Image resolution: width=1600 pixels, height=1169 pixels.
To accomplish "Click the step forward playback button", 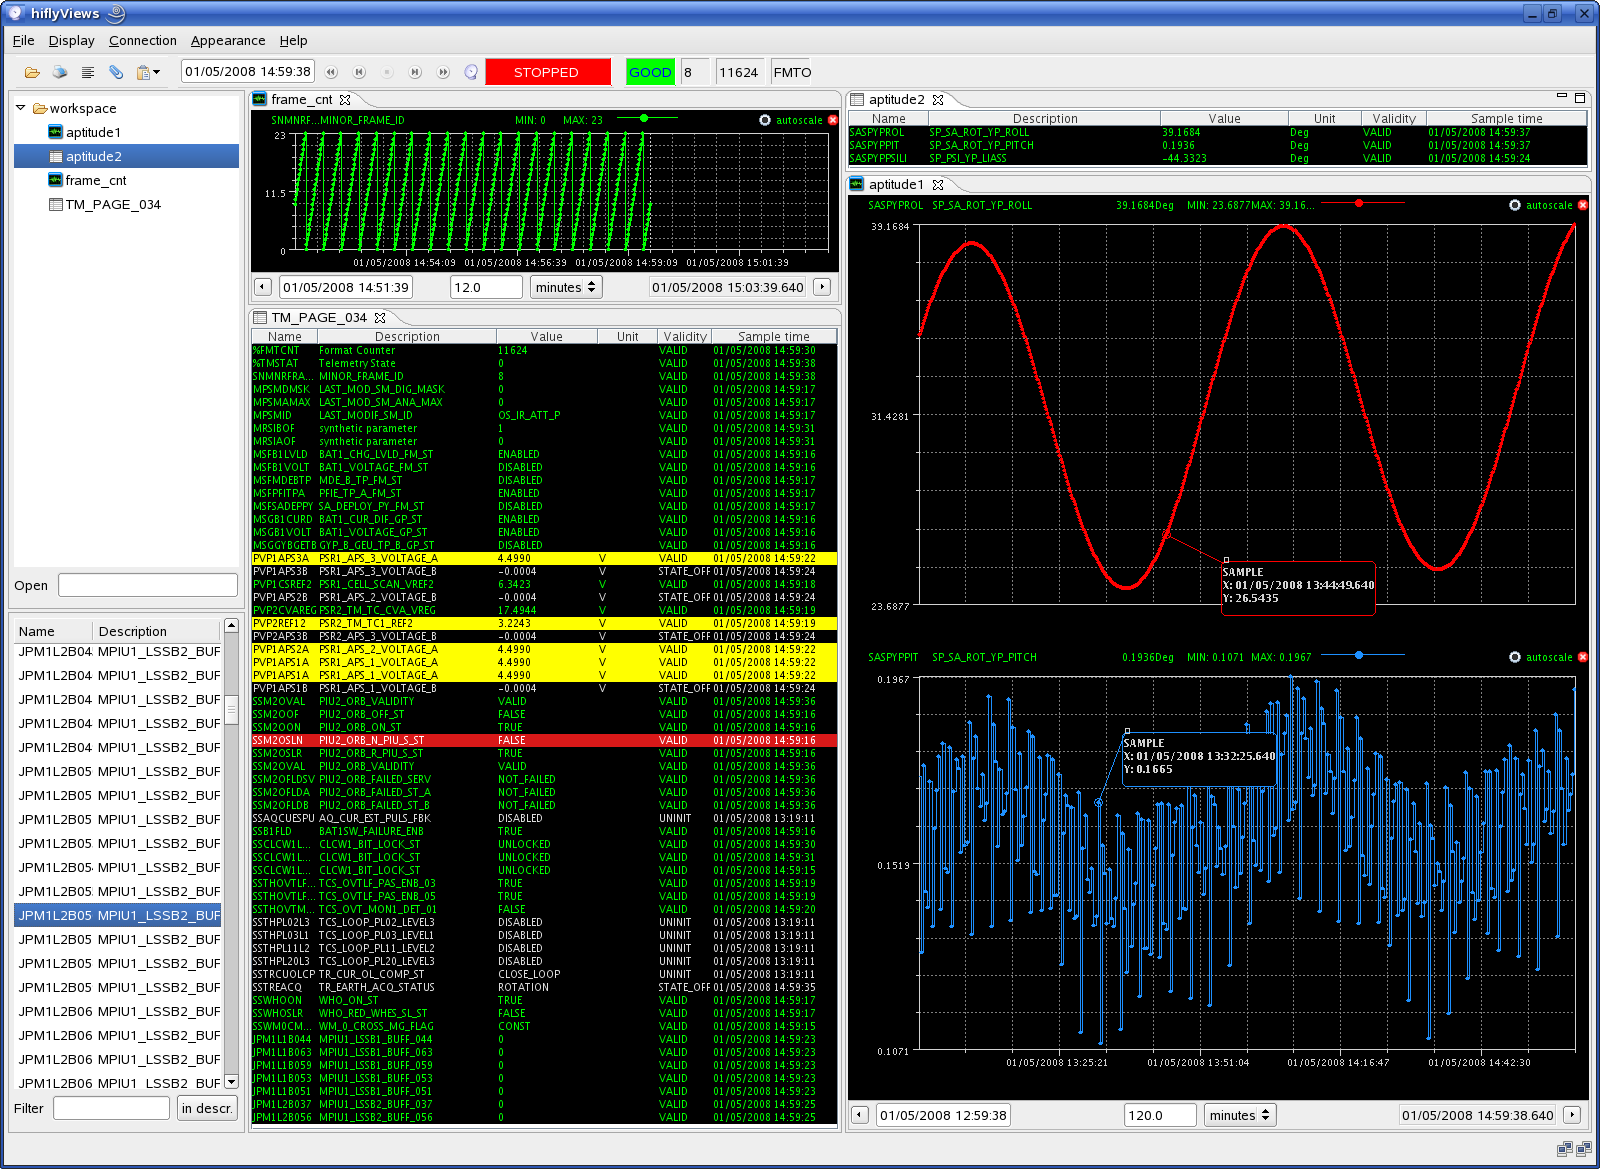I will tap(415, 72).
